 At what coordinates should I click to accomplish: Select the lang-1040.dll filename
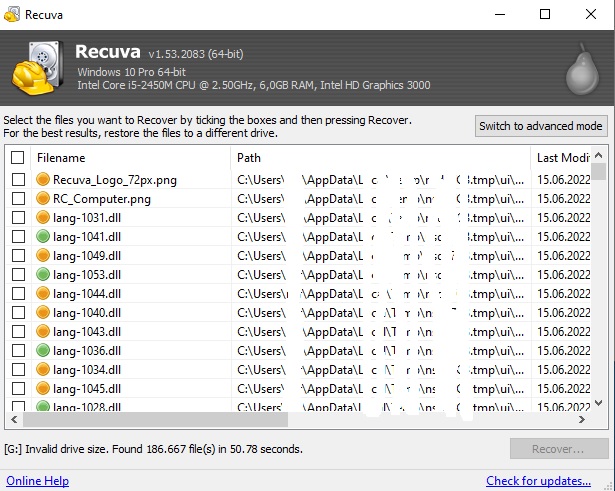pyautogui.click(x=87, y=313)
